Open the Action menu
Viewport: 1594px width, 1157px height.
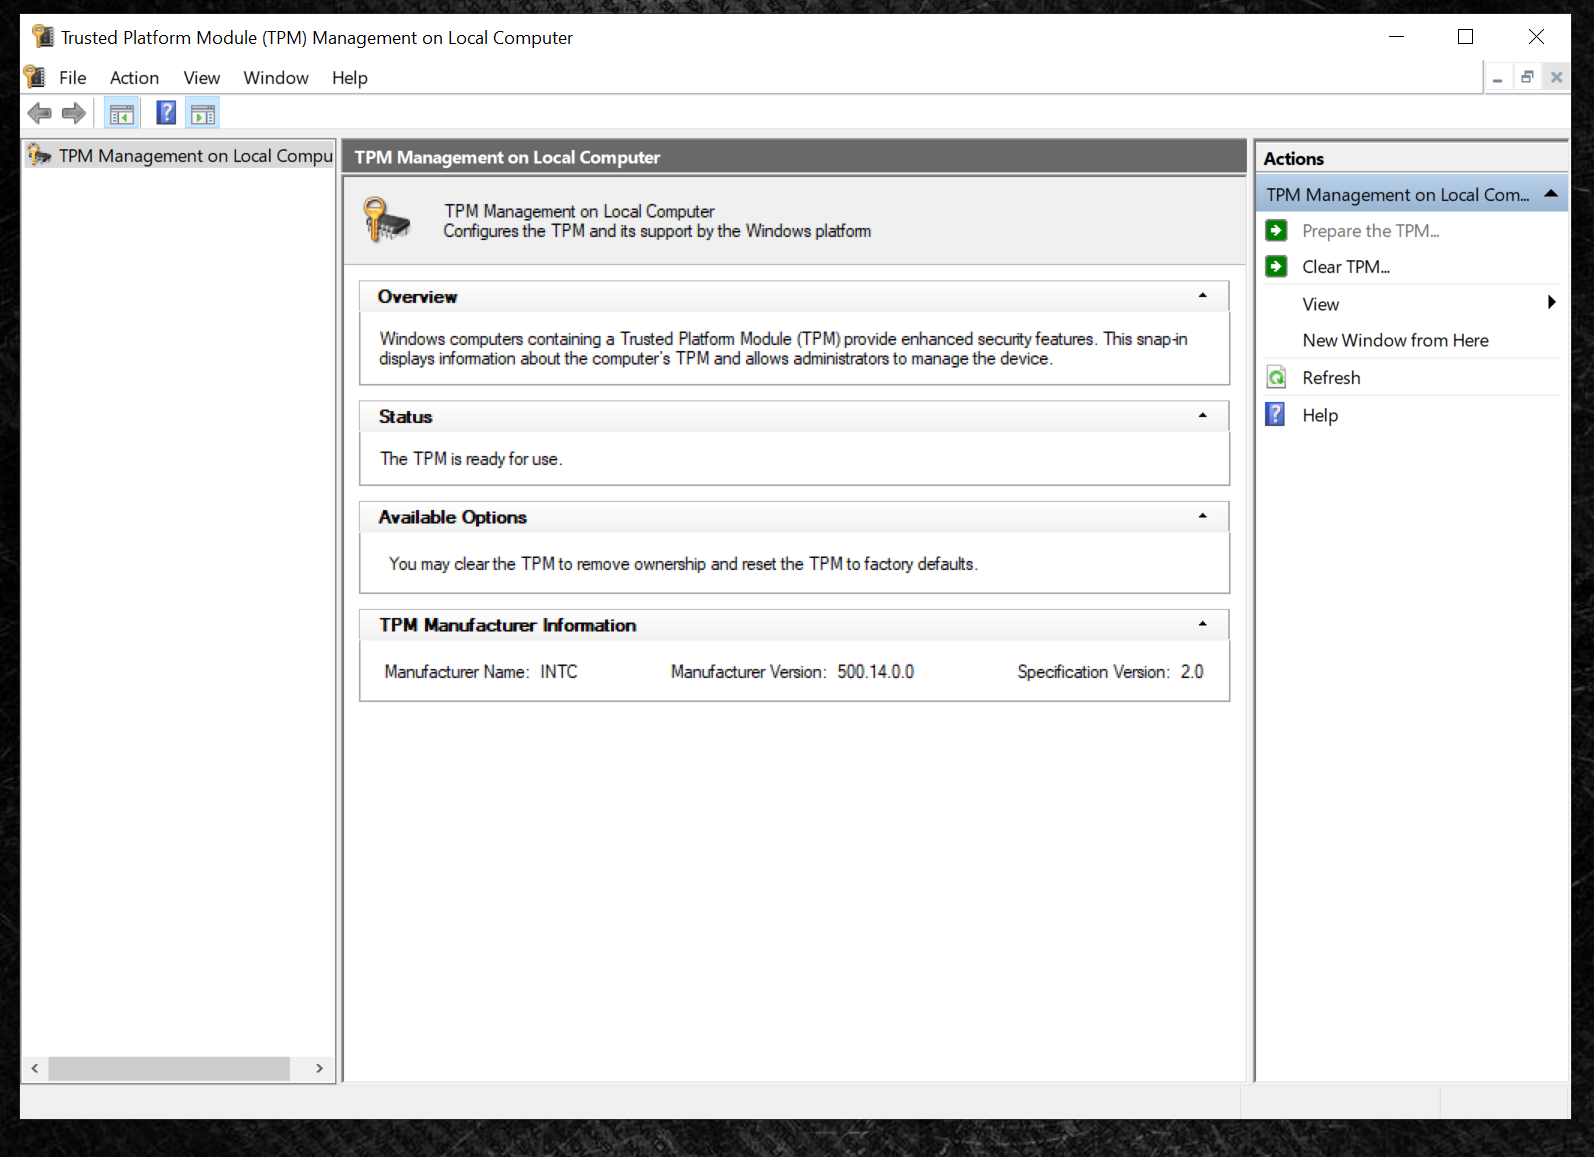(x=134, y=78)
